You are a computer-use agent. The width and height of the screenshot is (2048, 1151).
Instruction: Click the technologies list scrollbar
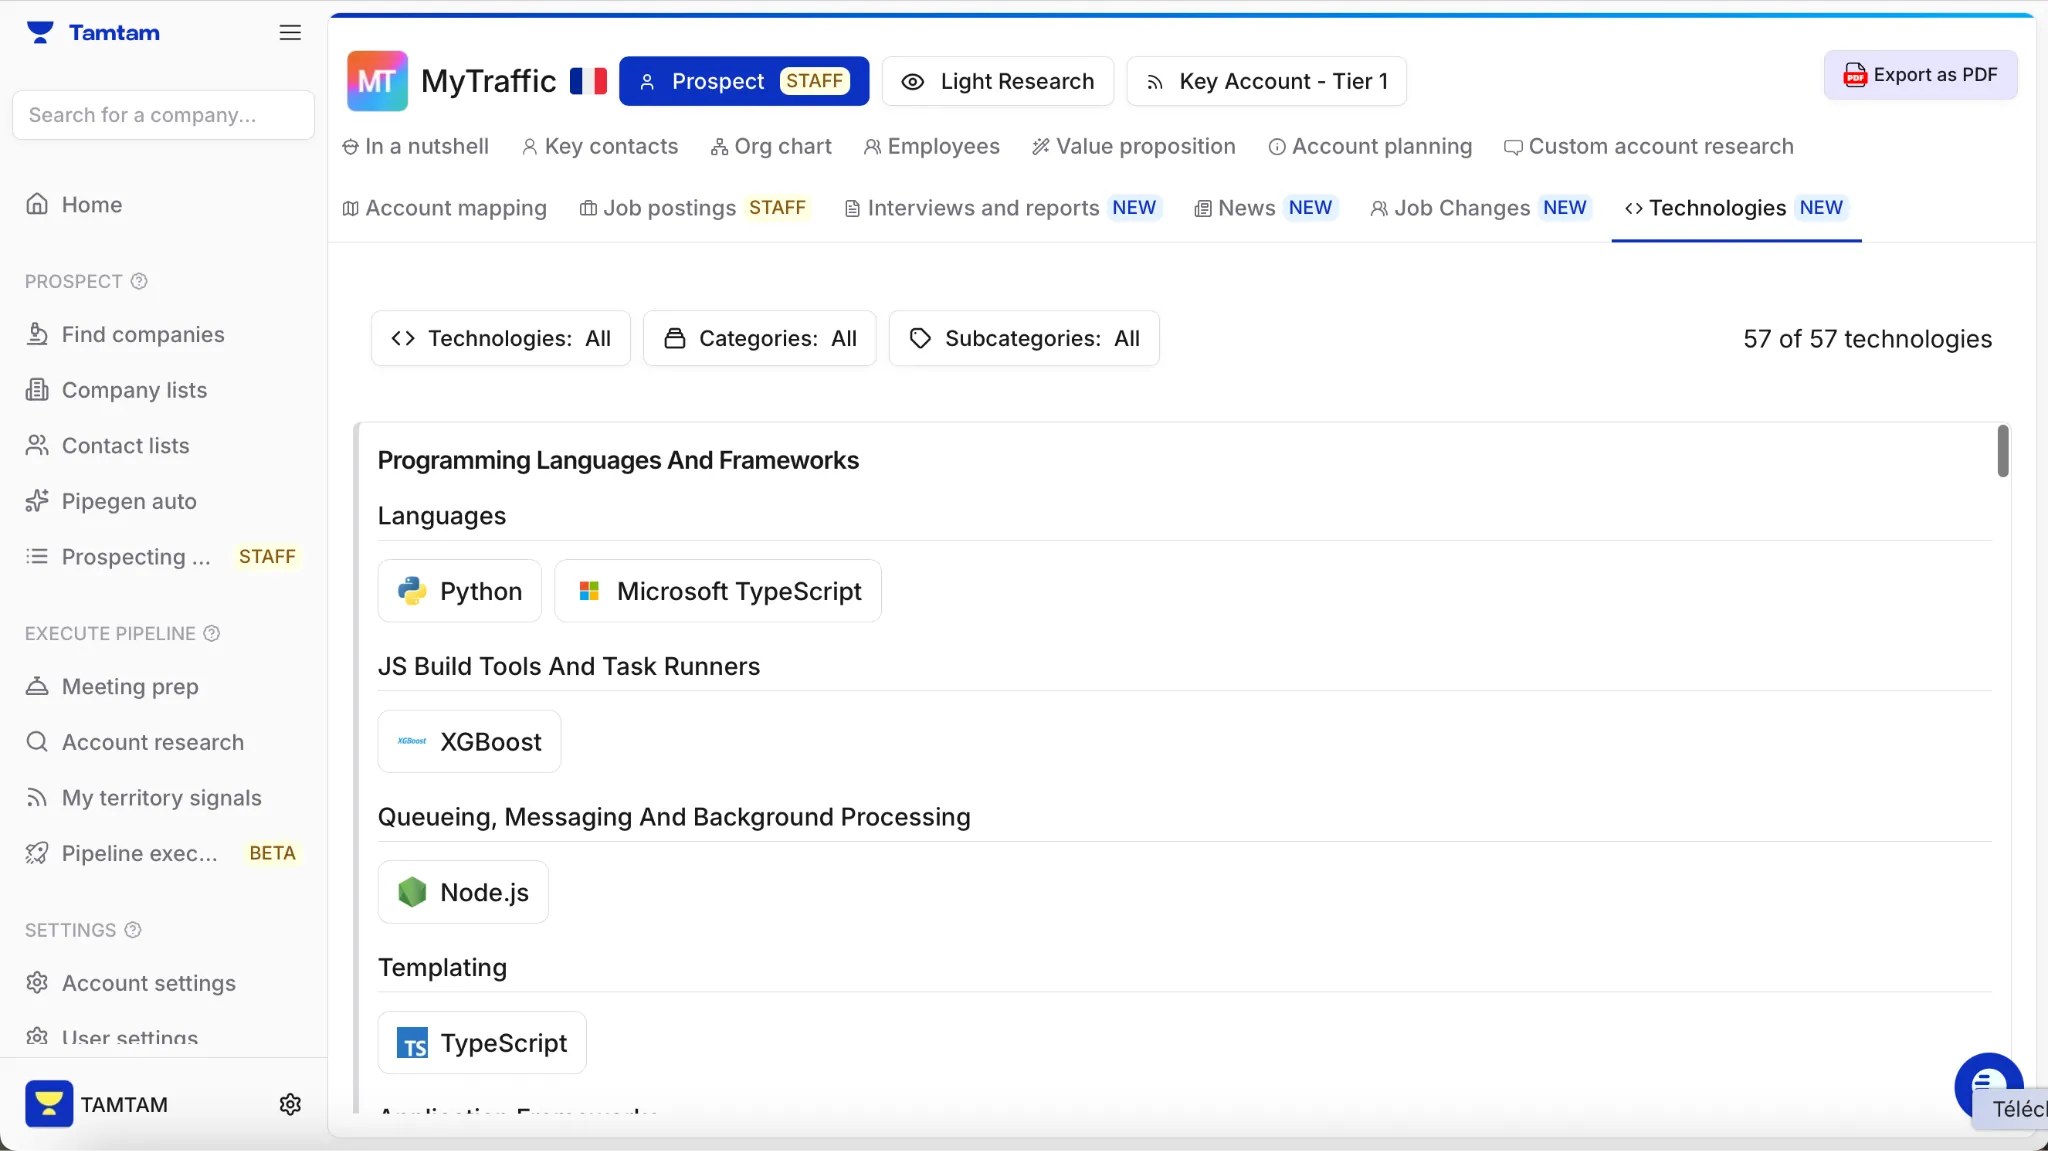tap(2003, 451)
